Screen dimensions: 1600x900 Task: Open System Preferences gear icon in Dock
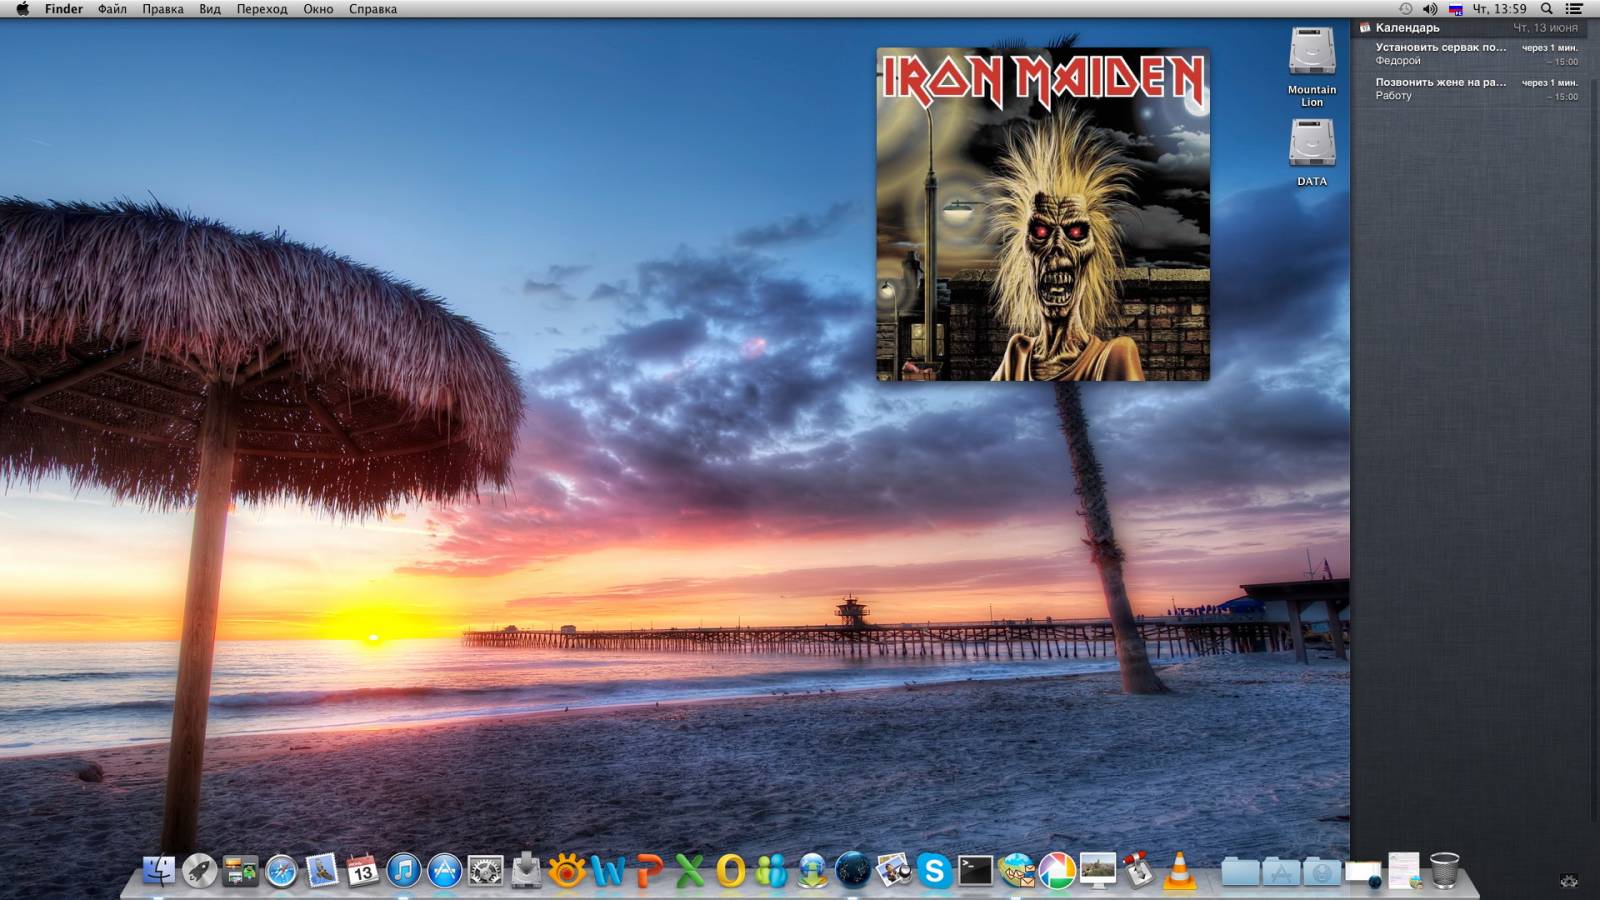[486, 871]
